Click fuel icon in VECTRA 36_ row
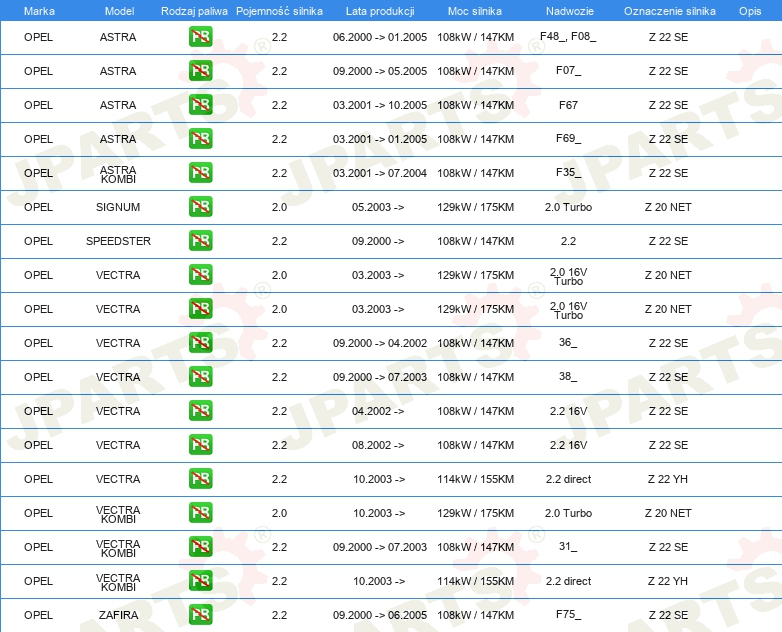The width and height of the screenshot is (782, 632). (x=200, y=342)
